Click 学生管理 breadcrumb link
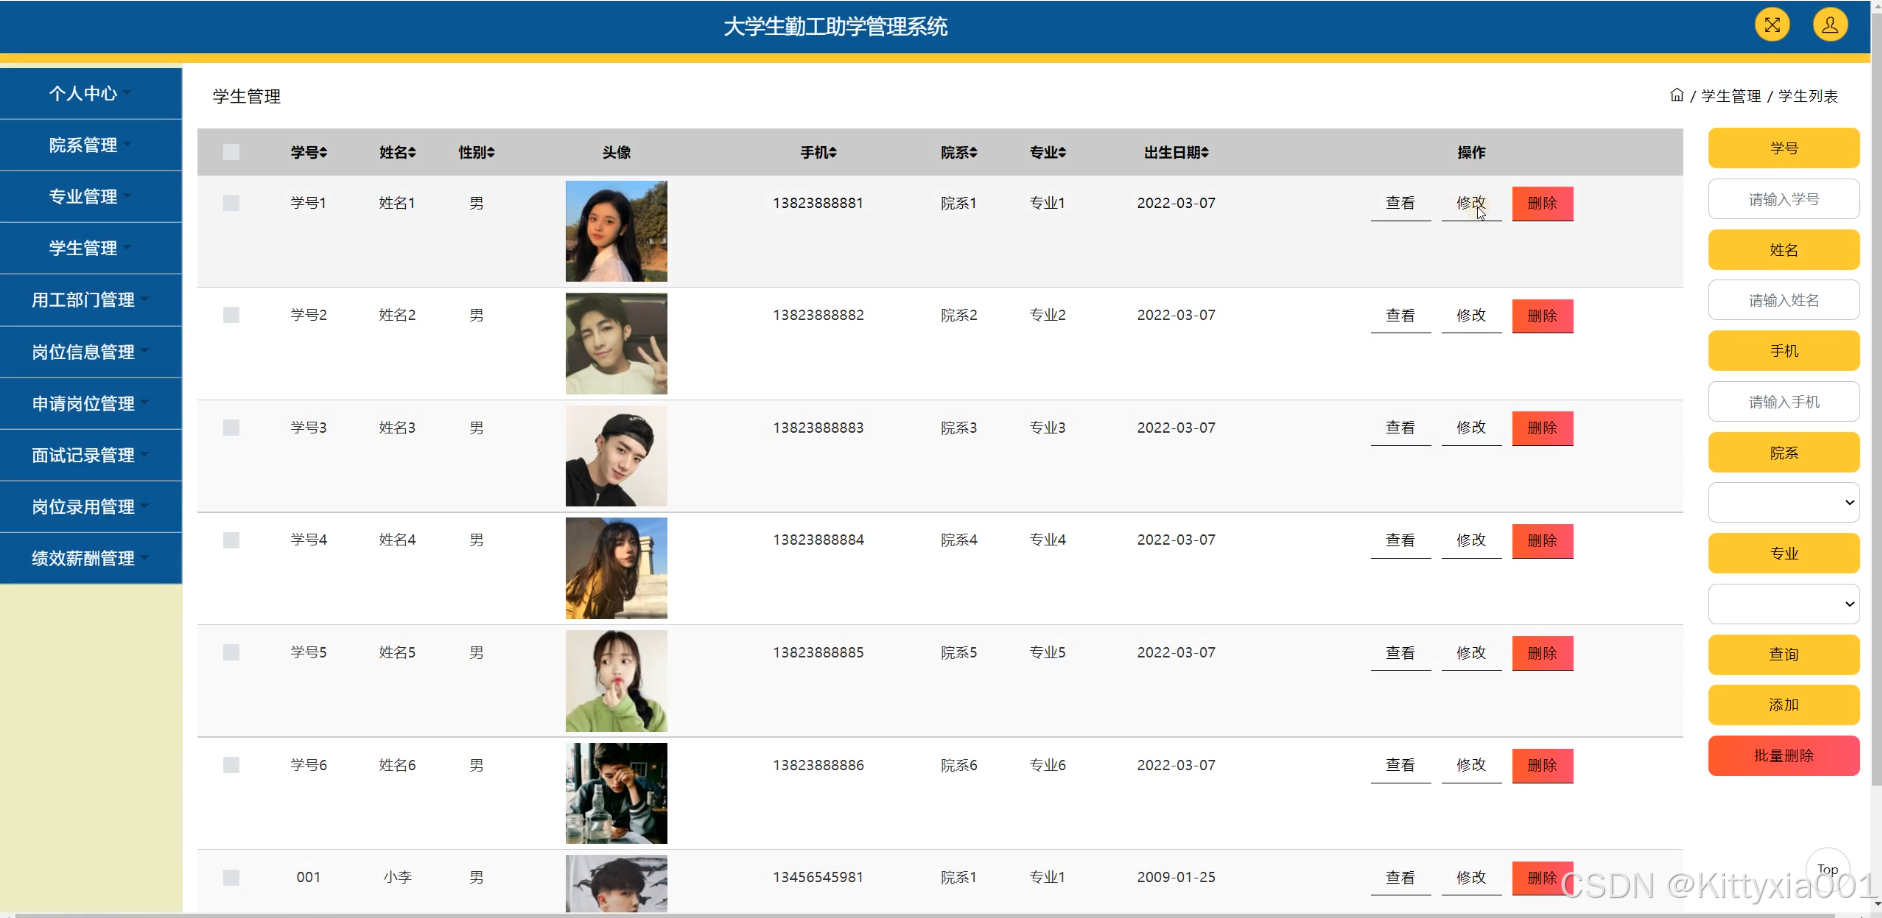The image size is (1882, 918). [1731, 96]
